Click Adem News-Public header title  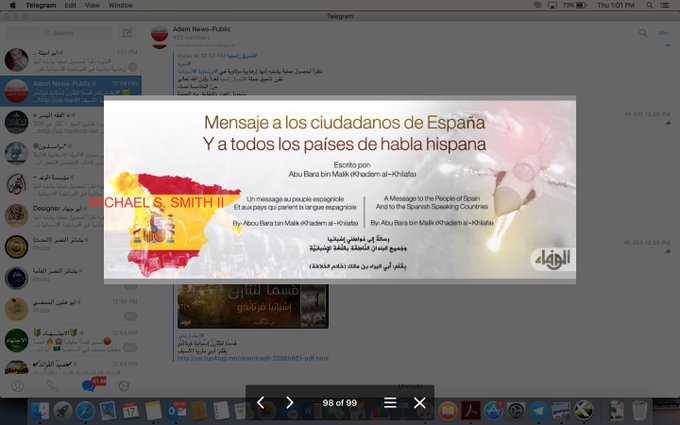[x=202, y=29]
